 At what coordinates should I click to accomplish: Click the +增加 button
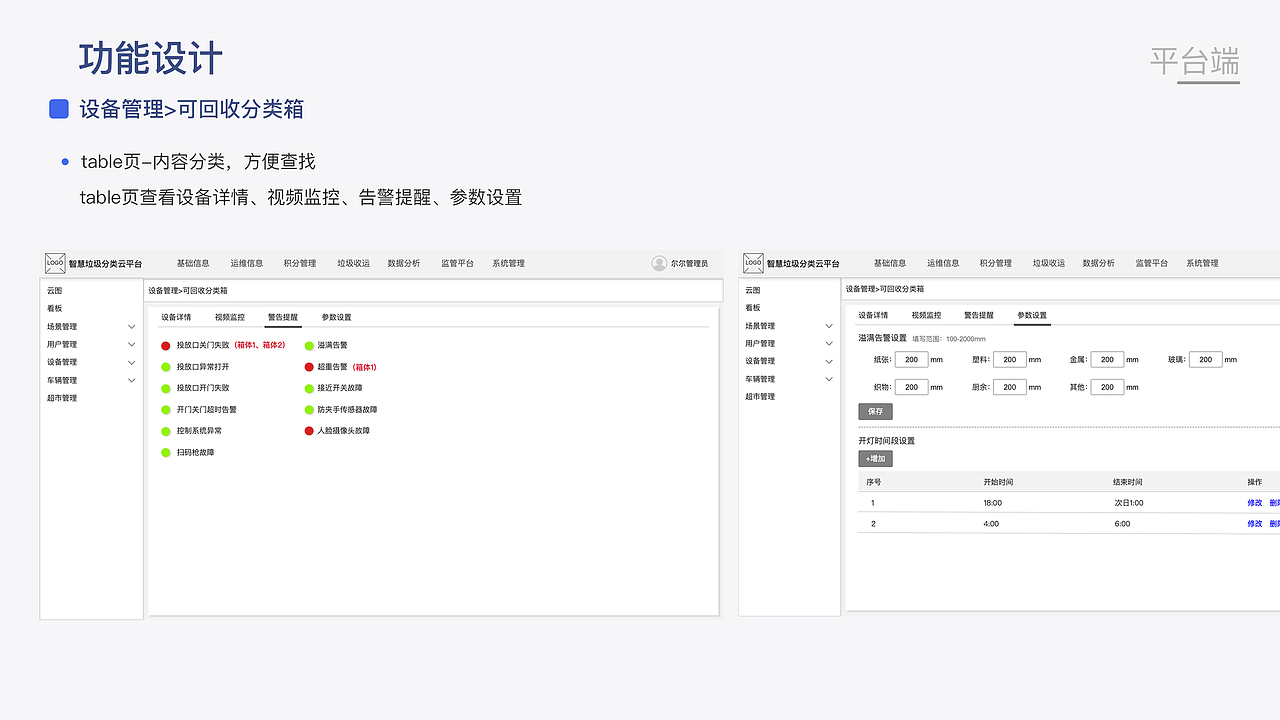click(x=875, y=459)
